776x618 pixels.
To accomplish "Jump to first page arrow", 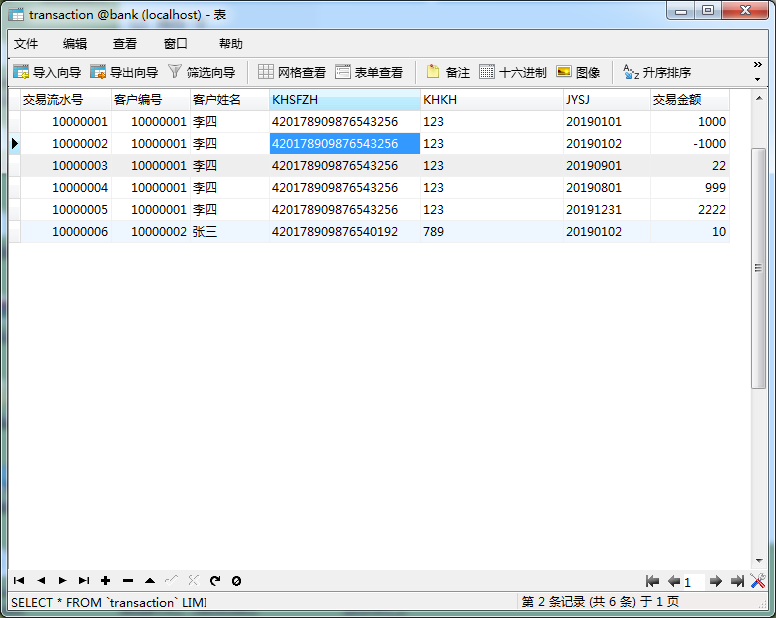I will (652, 581).
